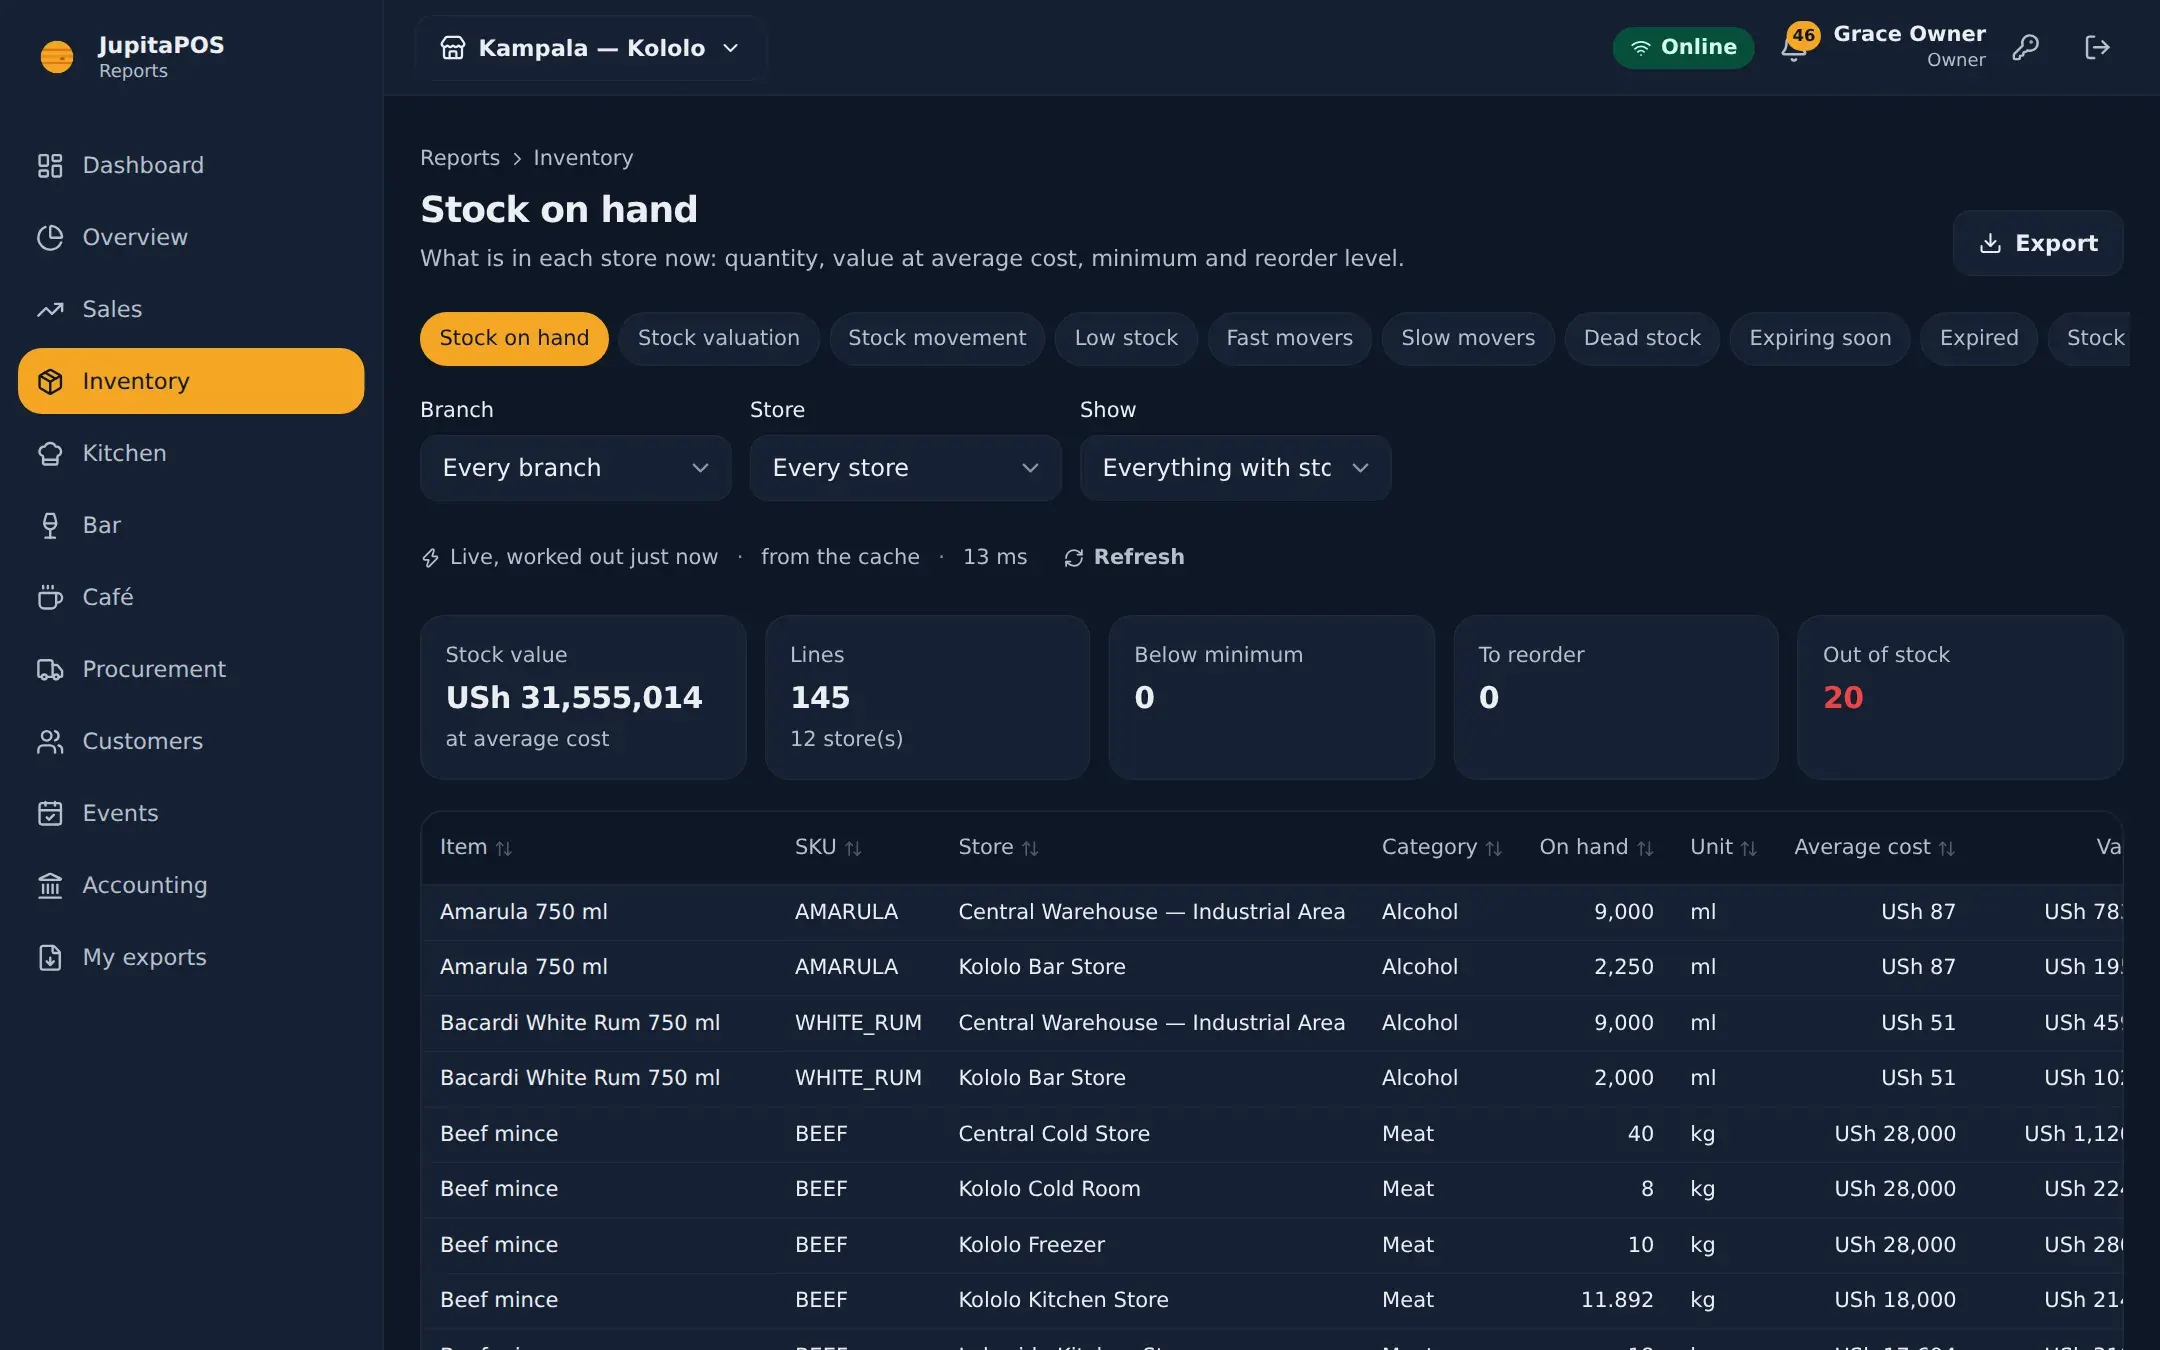Switch to Stock valuation tab
The image size is (2160, 1350).
click(719, 338)
